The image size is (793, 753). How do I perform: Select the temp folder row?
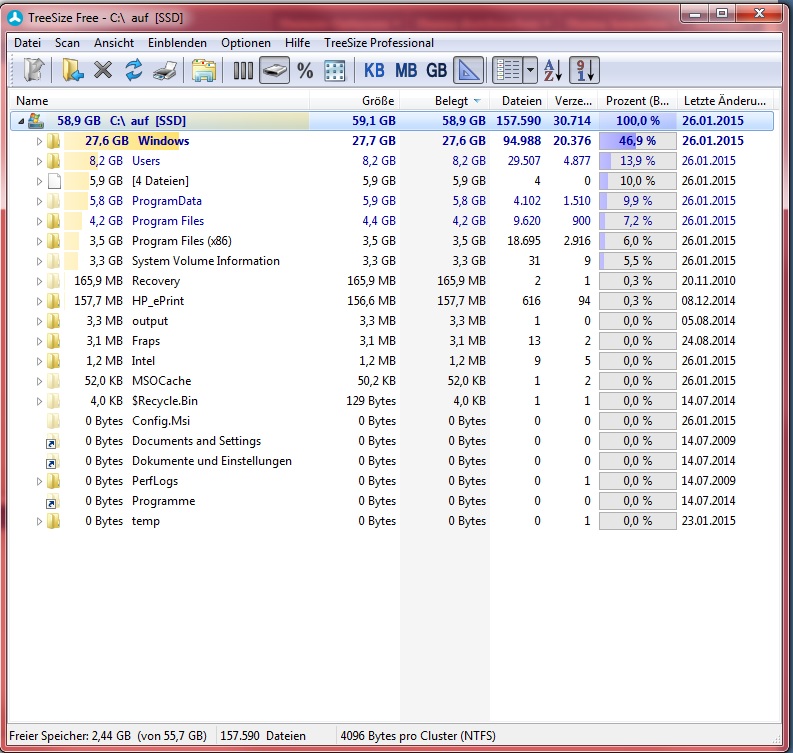(391, 521)
